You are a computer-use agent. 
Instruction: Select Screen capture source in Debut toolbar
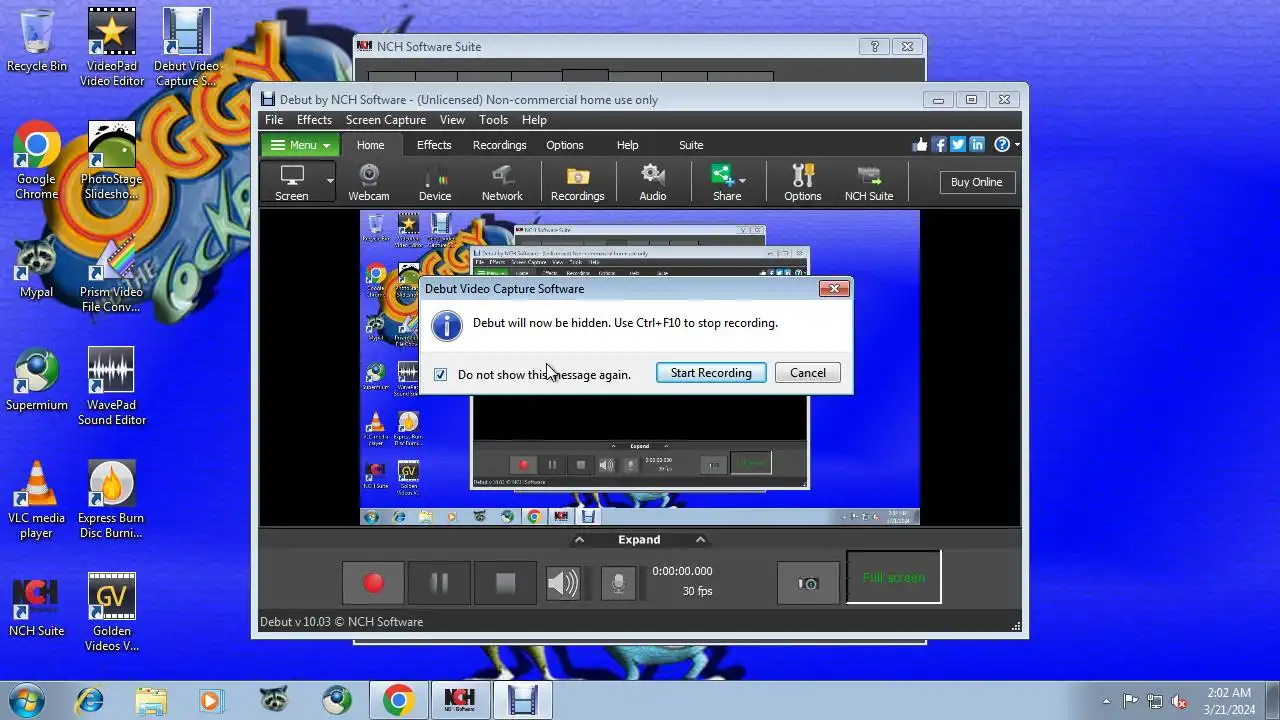click(x=292, y=183)
